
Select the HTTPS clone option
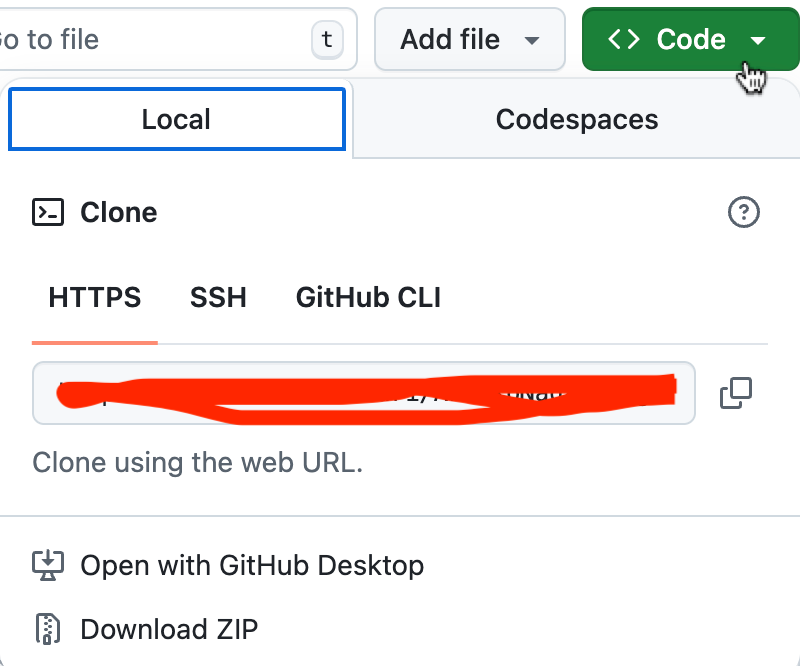[95, 298]
